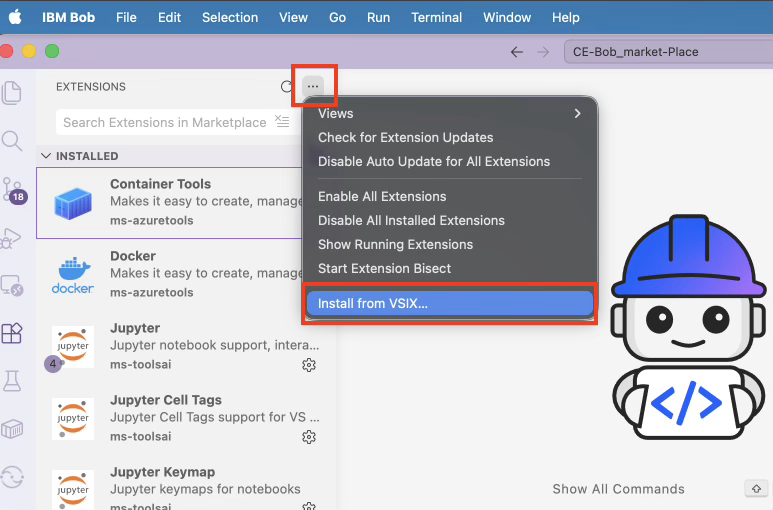
Task: Click the three-dot Views and More Actions button
Action: tap(313, 86)
